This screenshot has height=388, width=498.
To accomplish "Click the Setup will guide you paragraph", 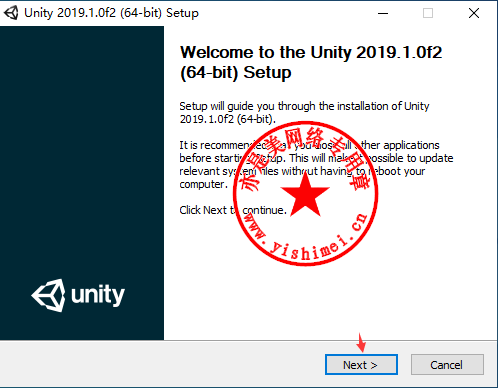I will click(304, 112).
